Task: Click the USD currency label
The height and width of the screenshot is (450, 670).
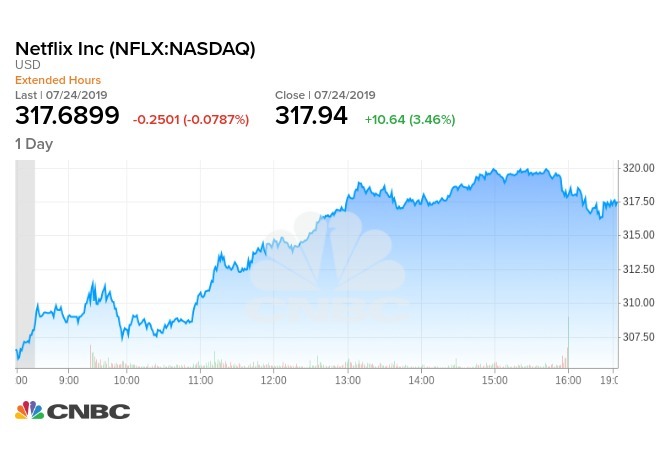Action: pyautogui.click(x=27, y=65)
